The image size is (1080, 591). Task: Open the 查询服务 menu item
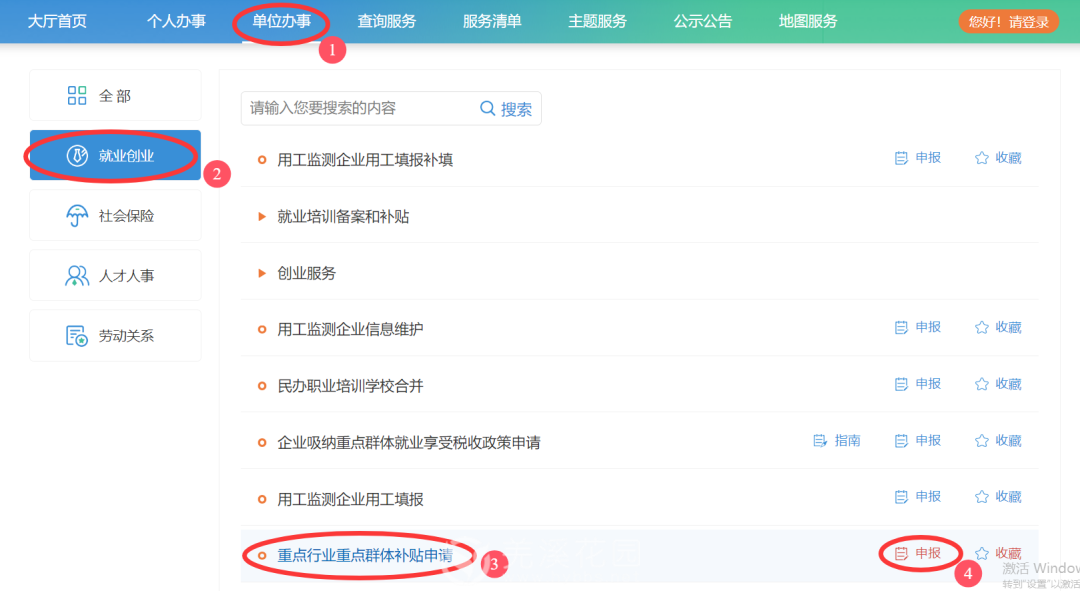[x=387, y=21]
